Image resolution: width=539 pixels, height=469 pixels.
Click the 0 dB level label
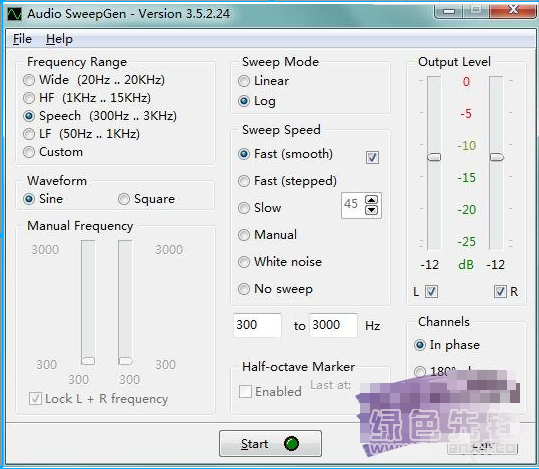pos(466,81)
